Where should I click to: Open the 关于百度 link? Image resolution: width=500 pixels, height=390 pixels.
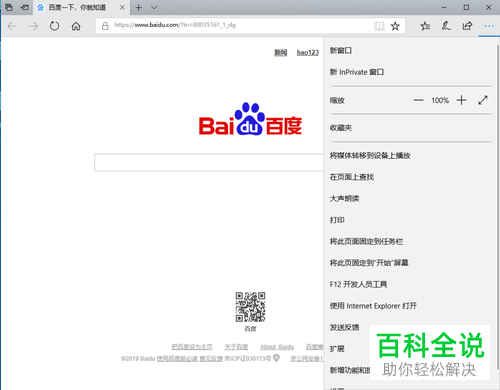point(236,347)
